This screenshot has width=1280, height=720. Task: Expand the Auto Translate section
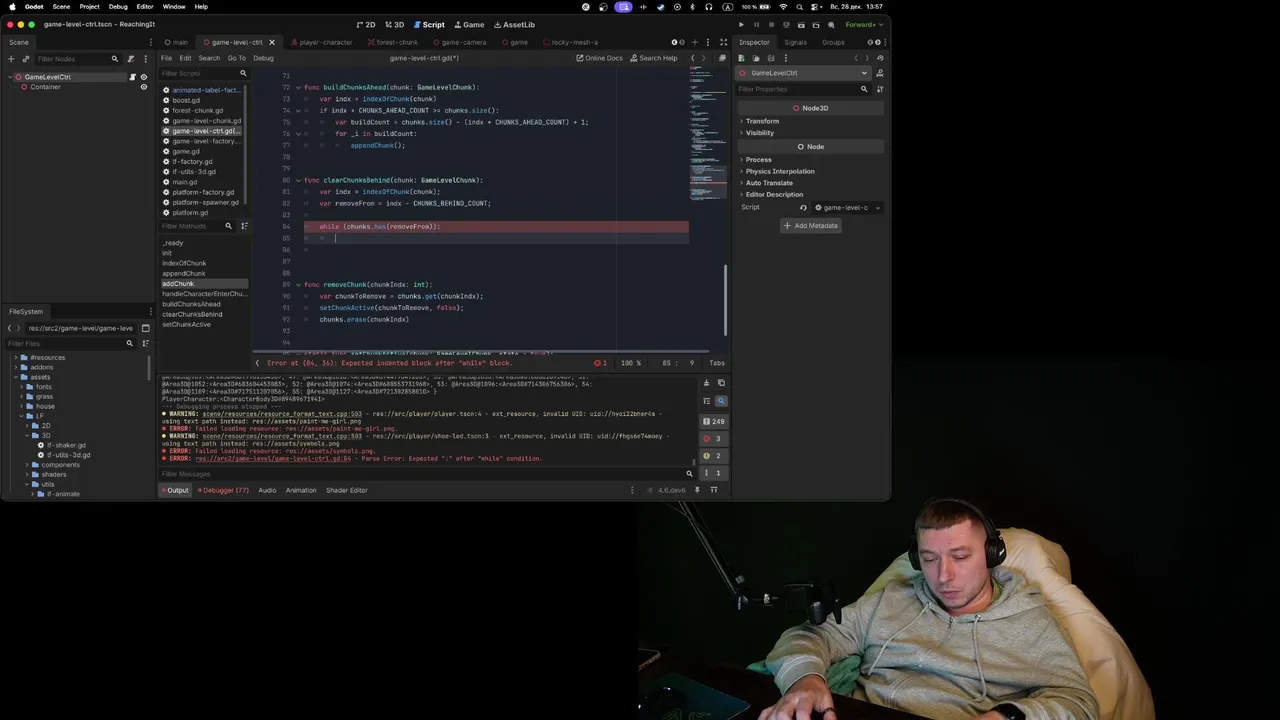pos(768,183)
